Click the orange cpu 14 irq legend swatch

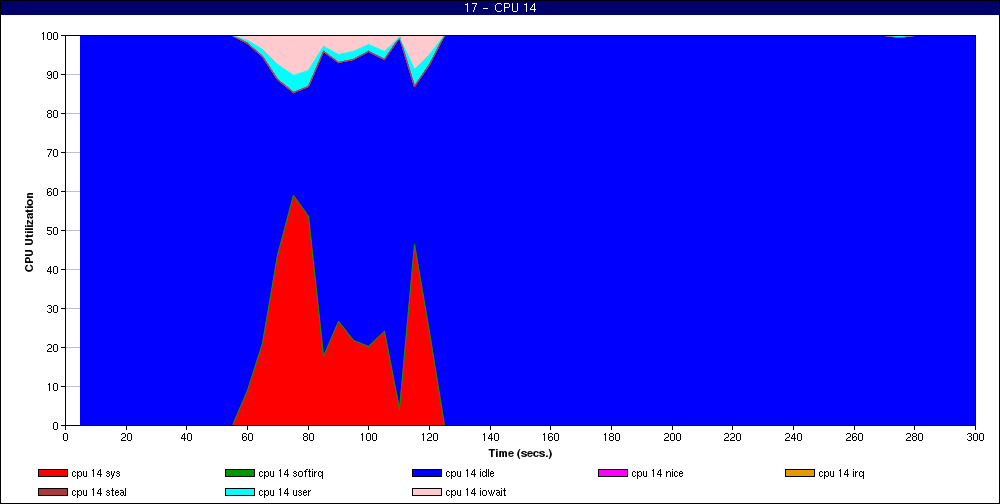tap(800, 473)
